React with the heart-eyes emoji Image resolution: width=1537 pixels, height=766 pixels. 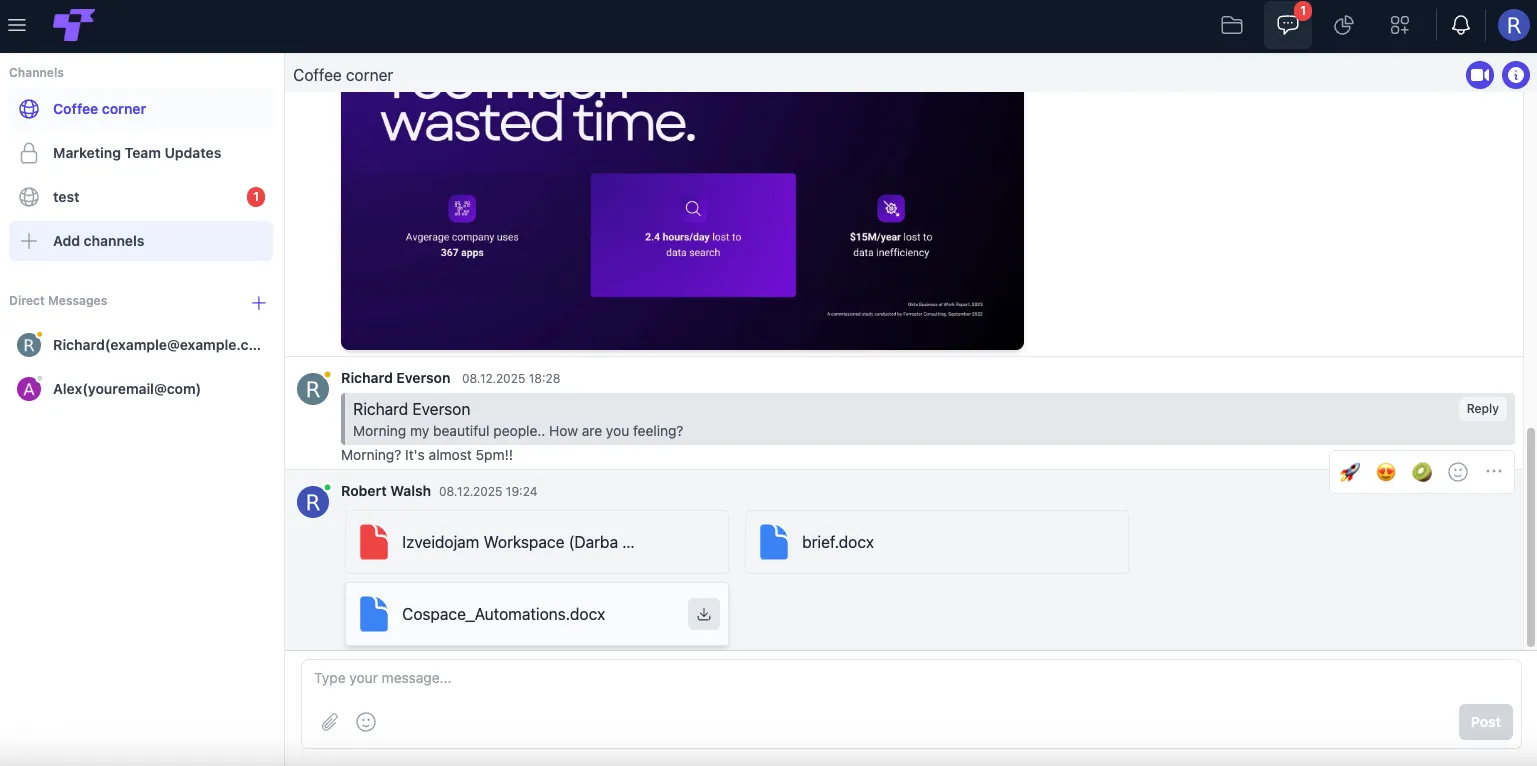click(x=1386, y=472)
